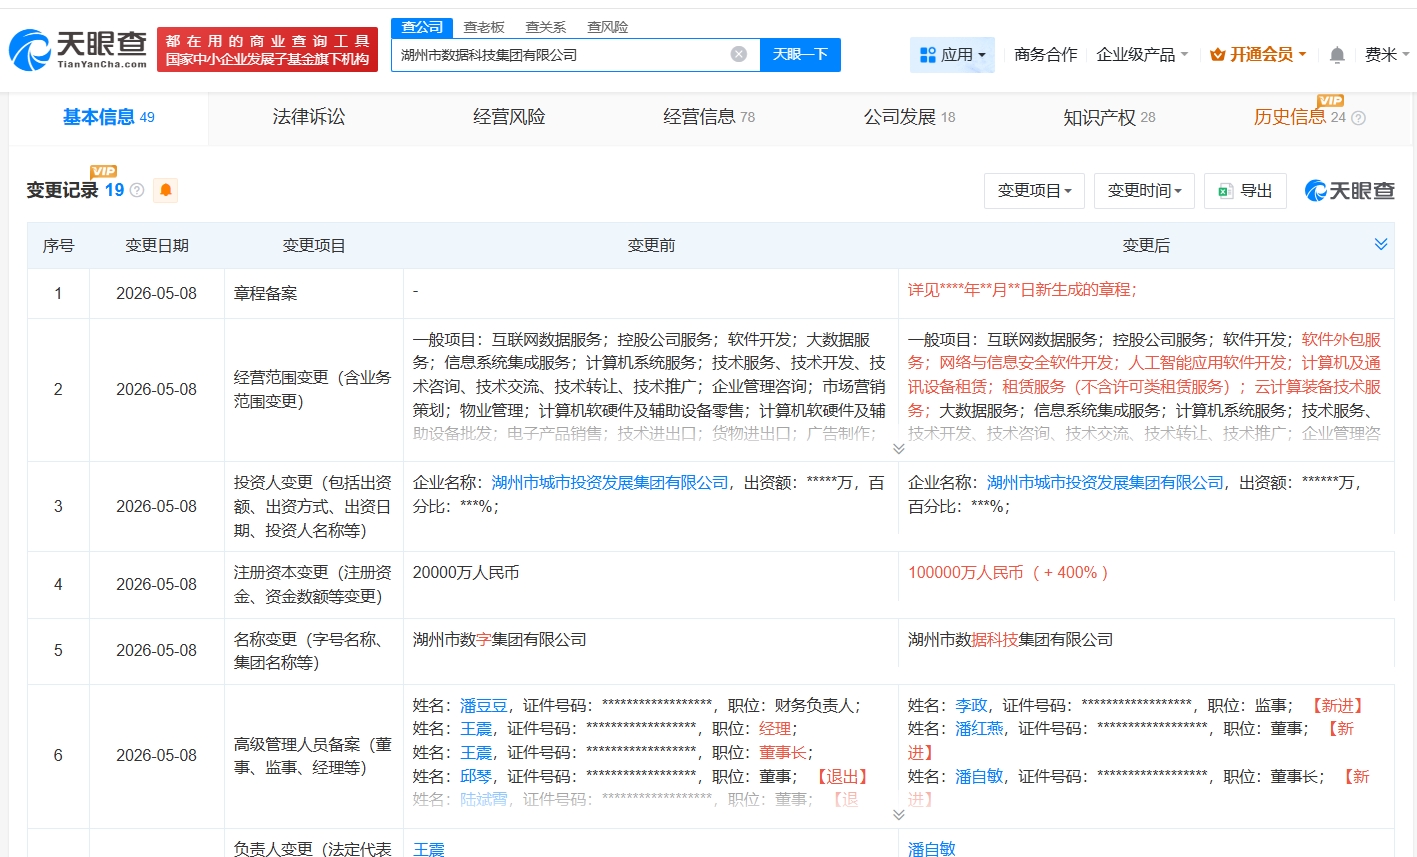Click 章程备案 in row 1

click(x=265, y=293)
